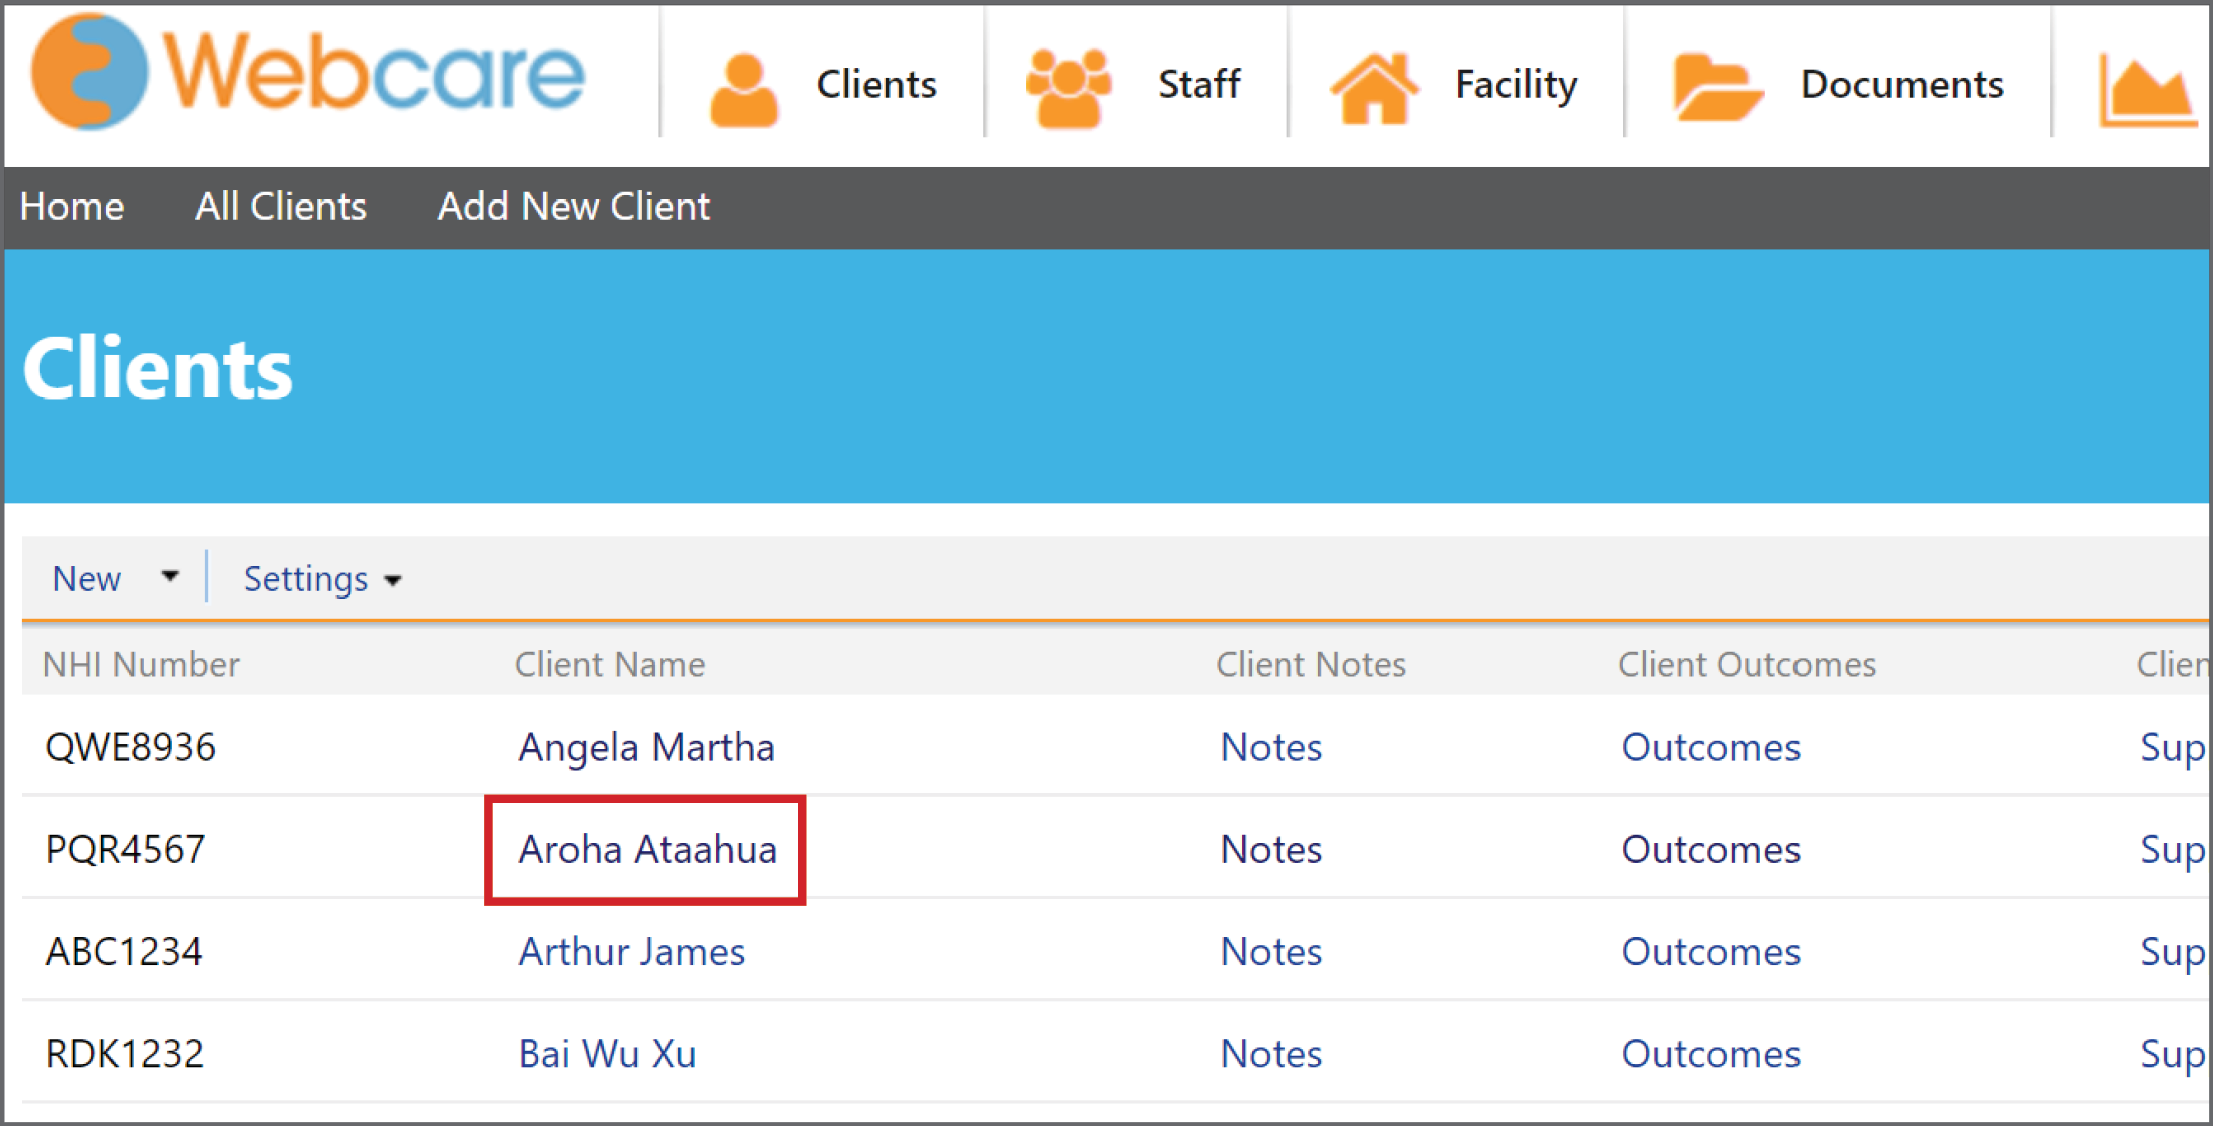Select the Staff group icon
The image size is (2213, 1126).
click(x=1069, y=88)
